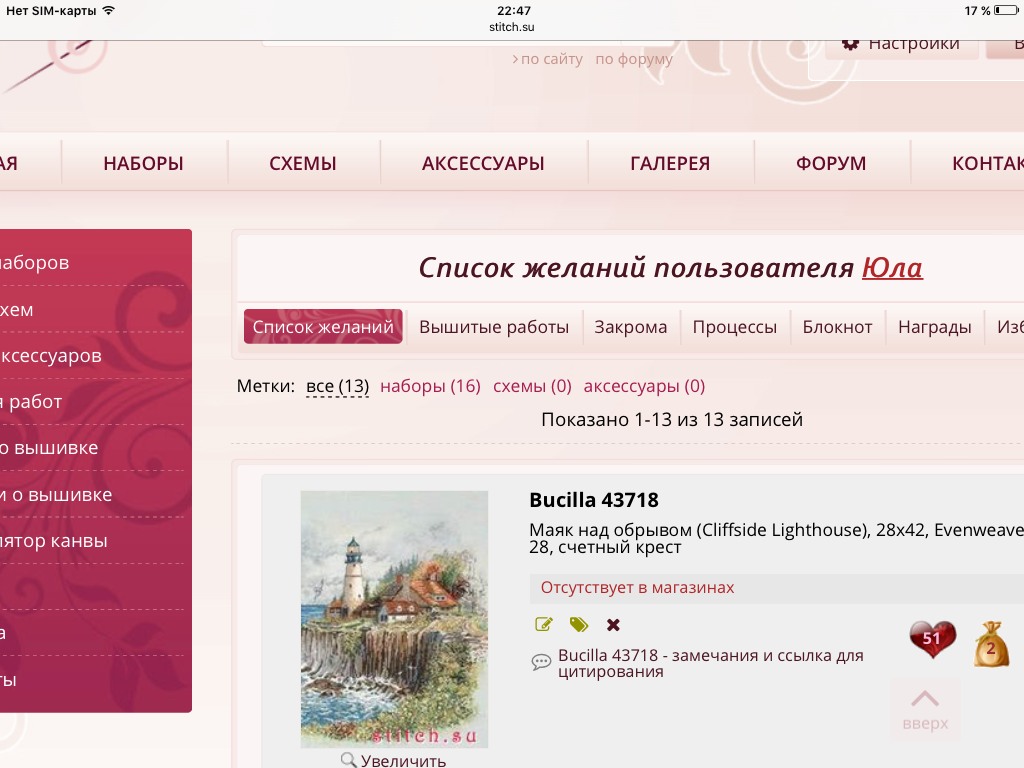Switch to the Закрома tab
1024x768 pixels.
[630, 327]
